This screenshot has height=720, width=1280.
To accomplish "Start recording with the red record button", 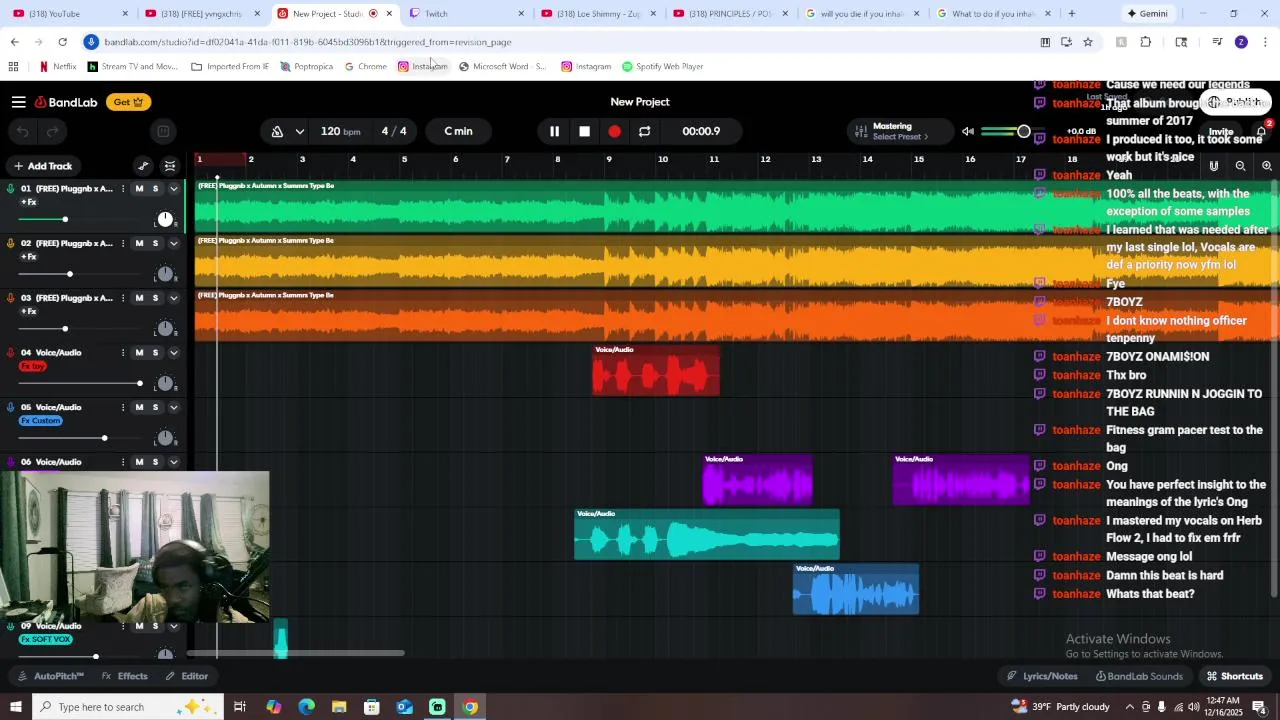I will coord(615,131).
